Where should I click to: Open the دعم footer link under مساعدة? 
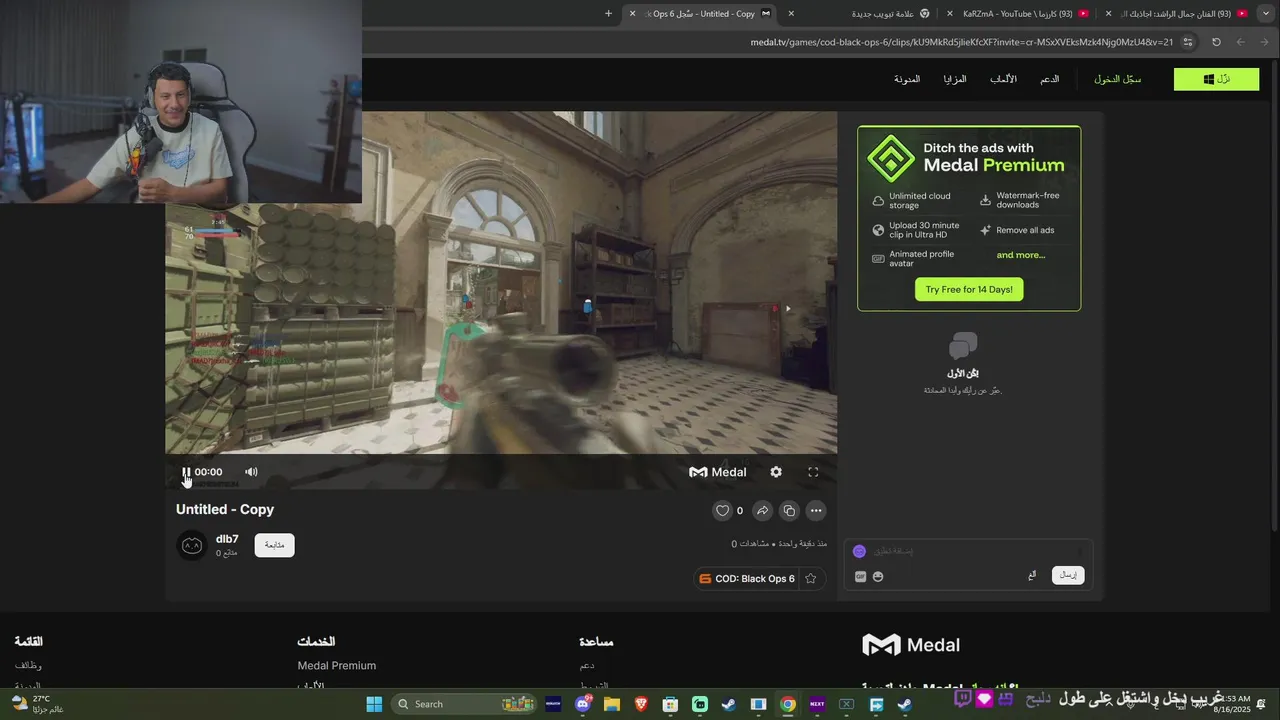coord(587,666)
